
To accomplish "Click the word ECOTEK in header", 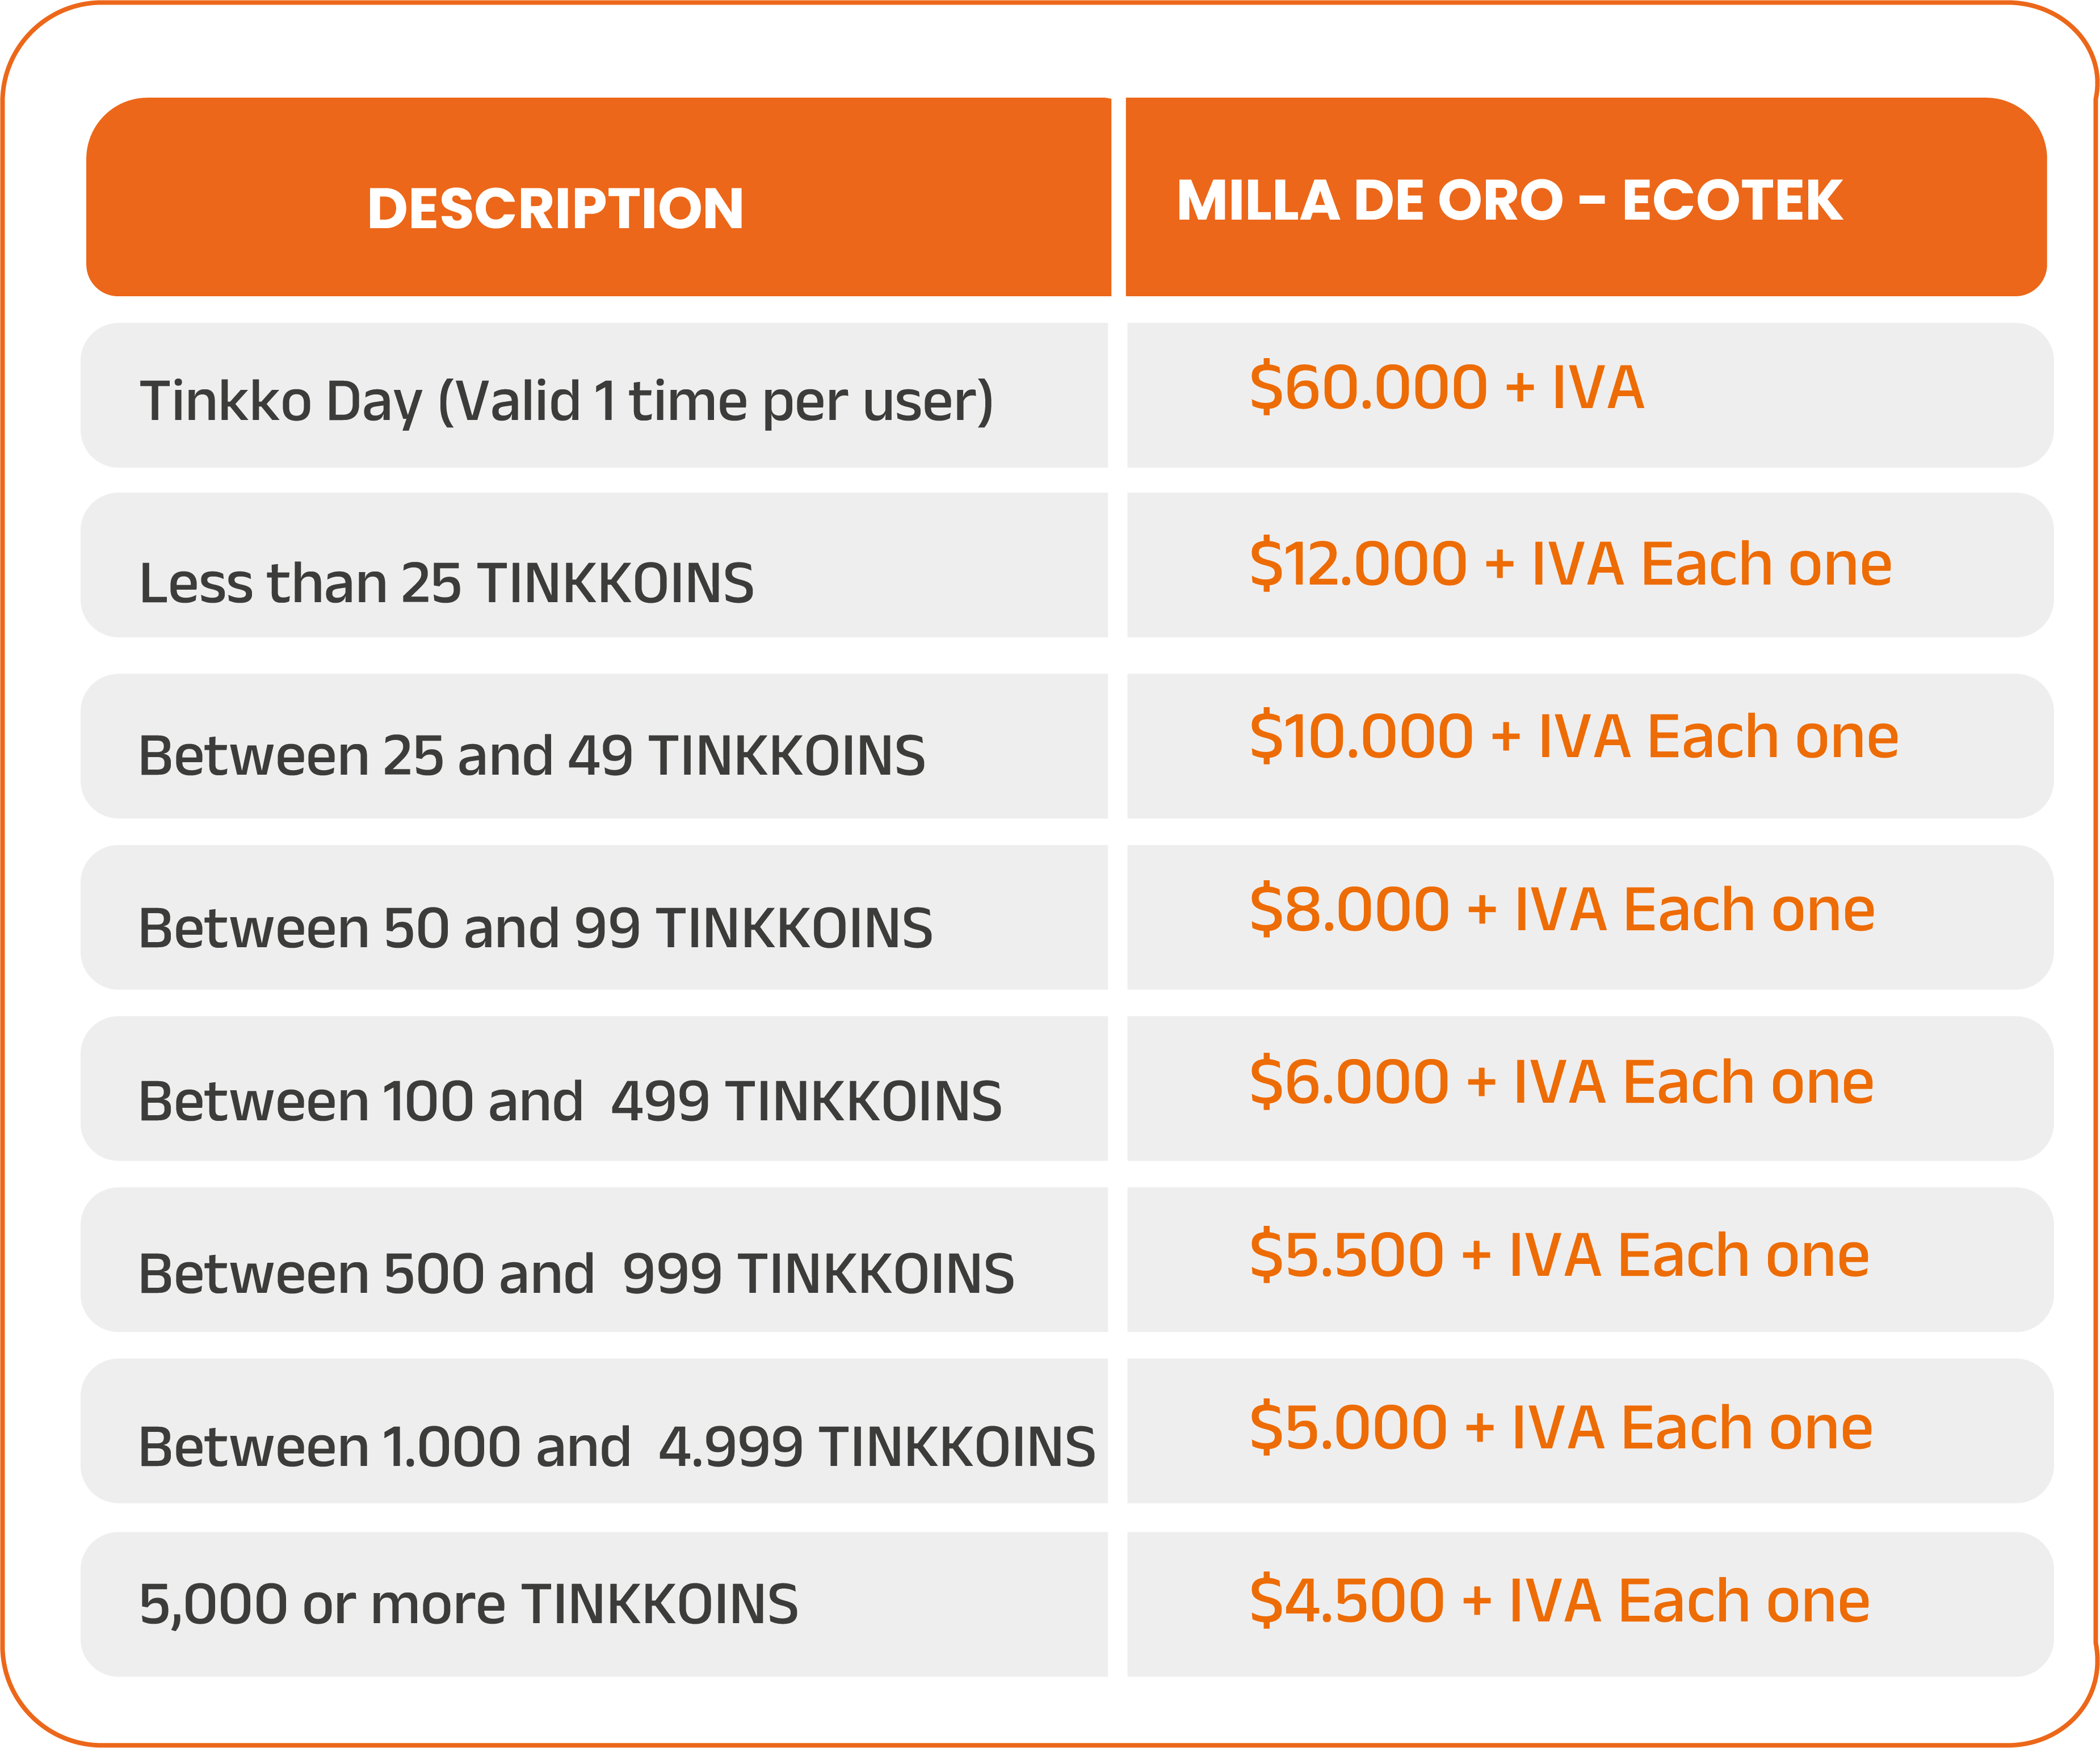I will [1731, 200].
